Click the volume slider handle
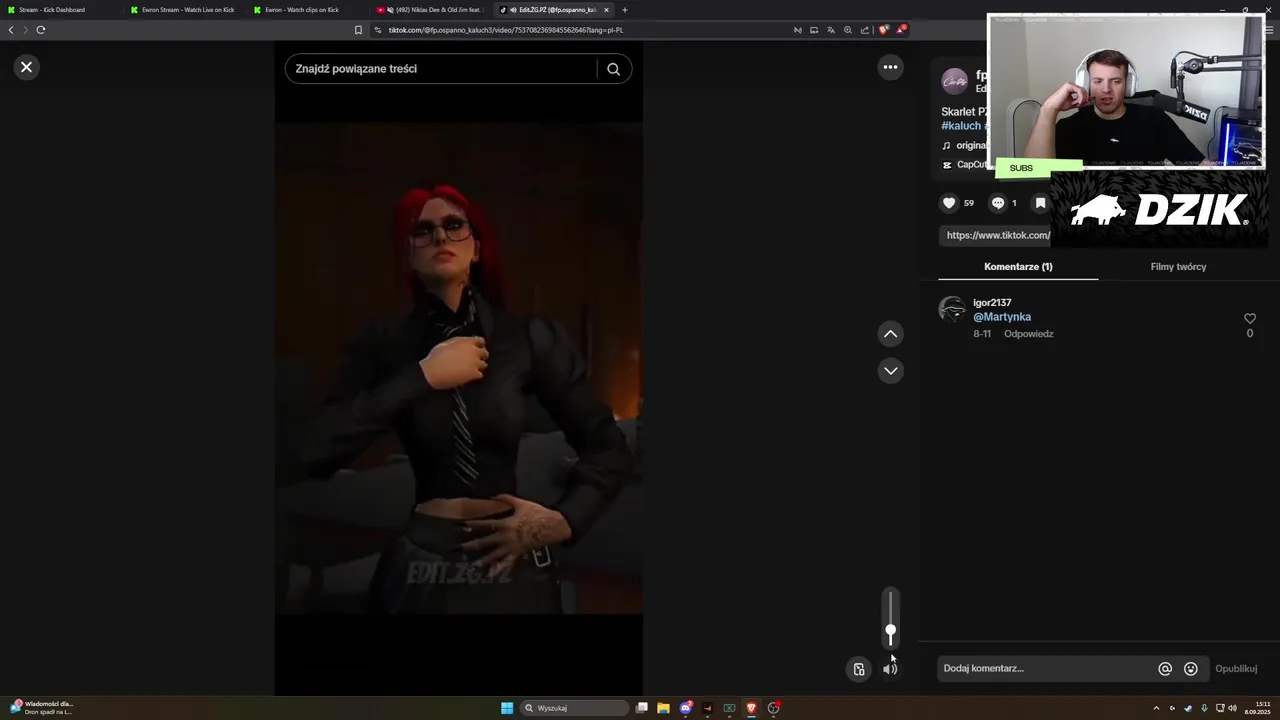1280x720 pixels. pyautogui.click(x=890, y=632)
